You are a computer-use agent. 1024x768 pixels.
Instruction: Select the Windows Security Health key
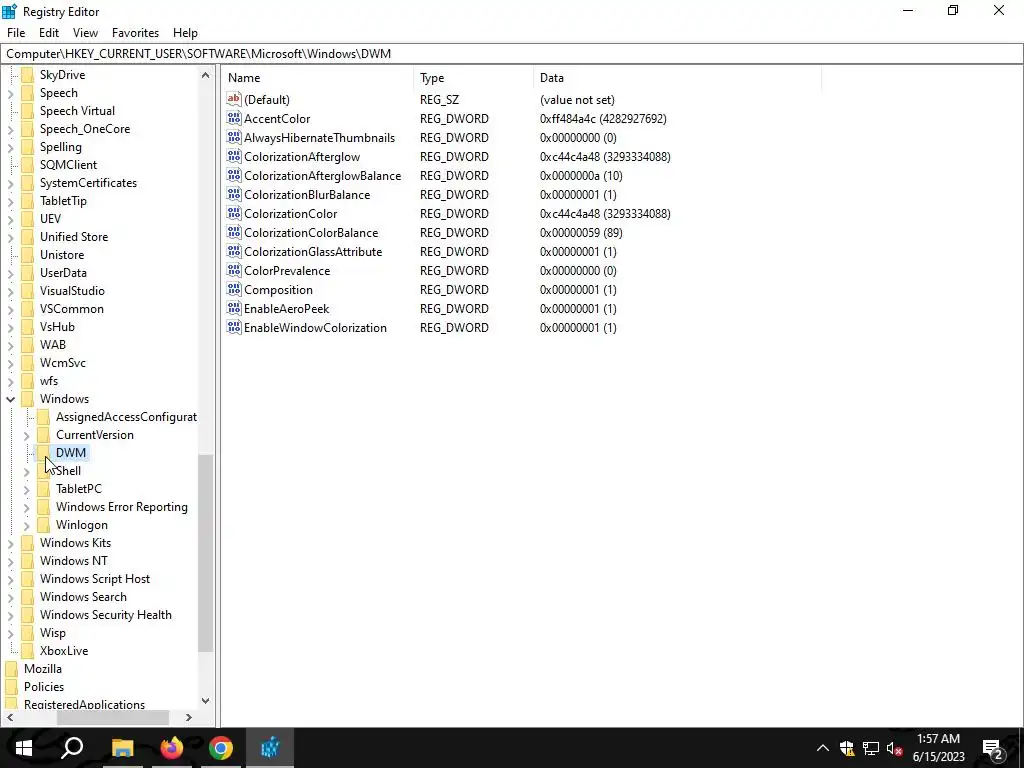(106, 615)
